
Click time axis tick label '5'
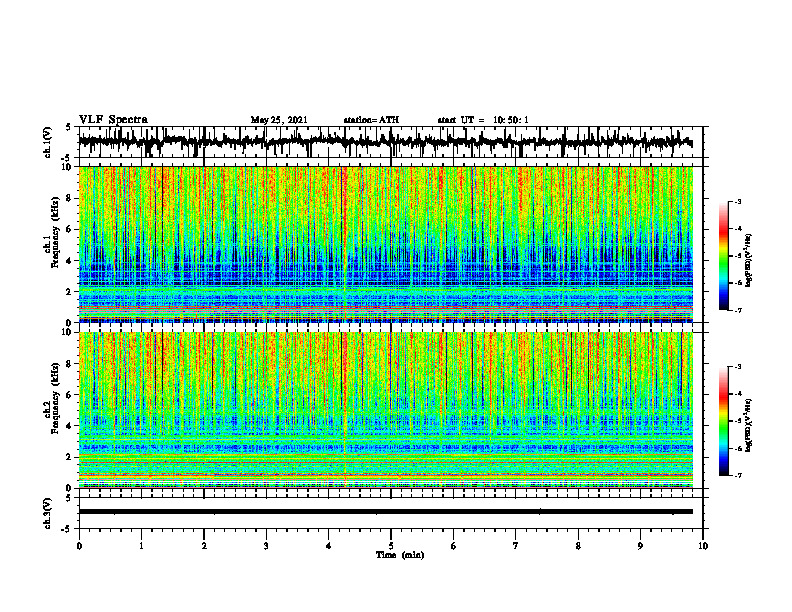[391, 546]
